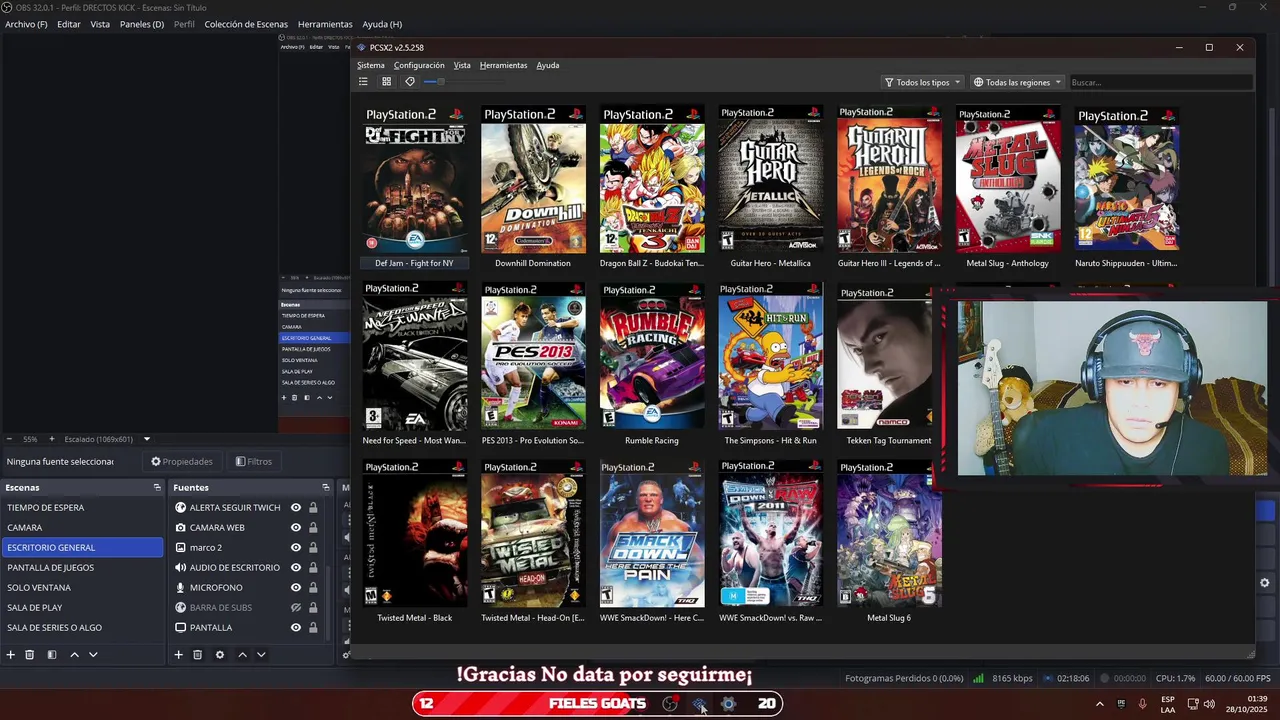The height and width of the screenshot is (720, 1280).
Task: Click the system tray microphone icon
Action: [1142, 704]
